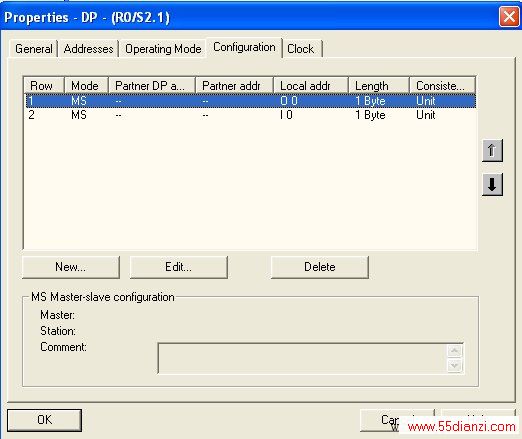Click the Local addr column header
The image size is (522, 439).
point(311,86)
